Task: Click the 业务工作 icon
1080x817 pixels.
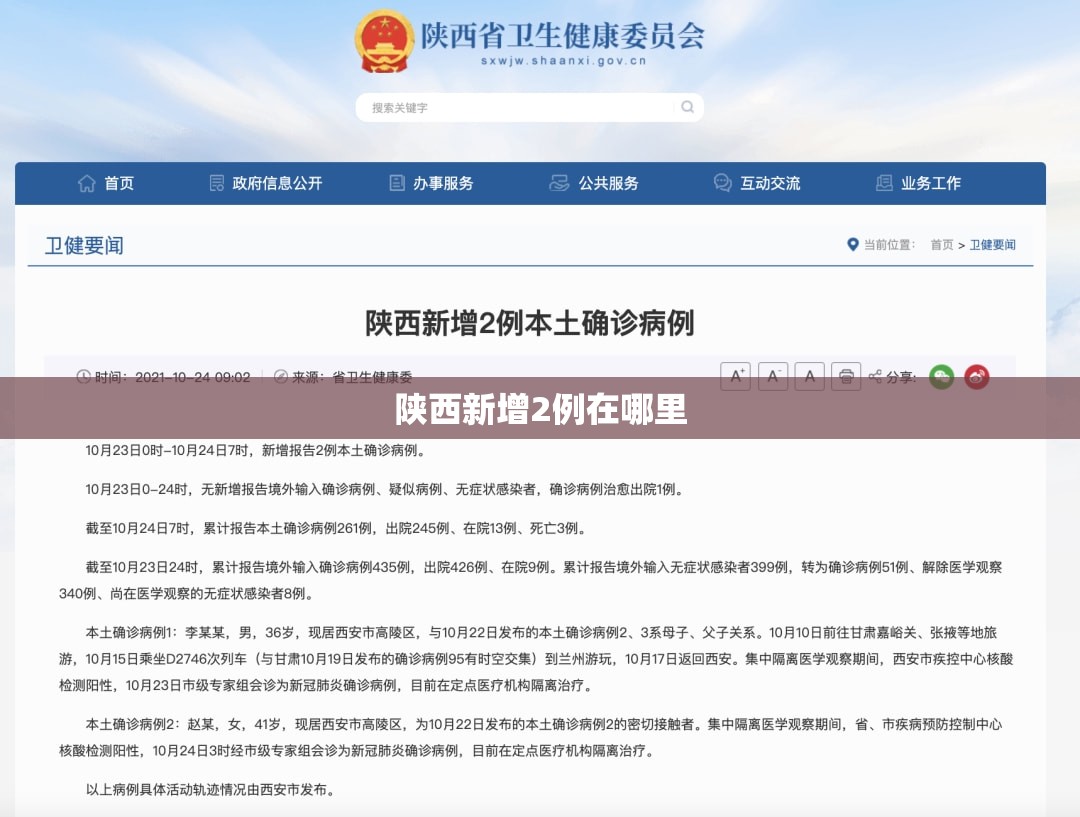Action: [x=884, y=183]
